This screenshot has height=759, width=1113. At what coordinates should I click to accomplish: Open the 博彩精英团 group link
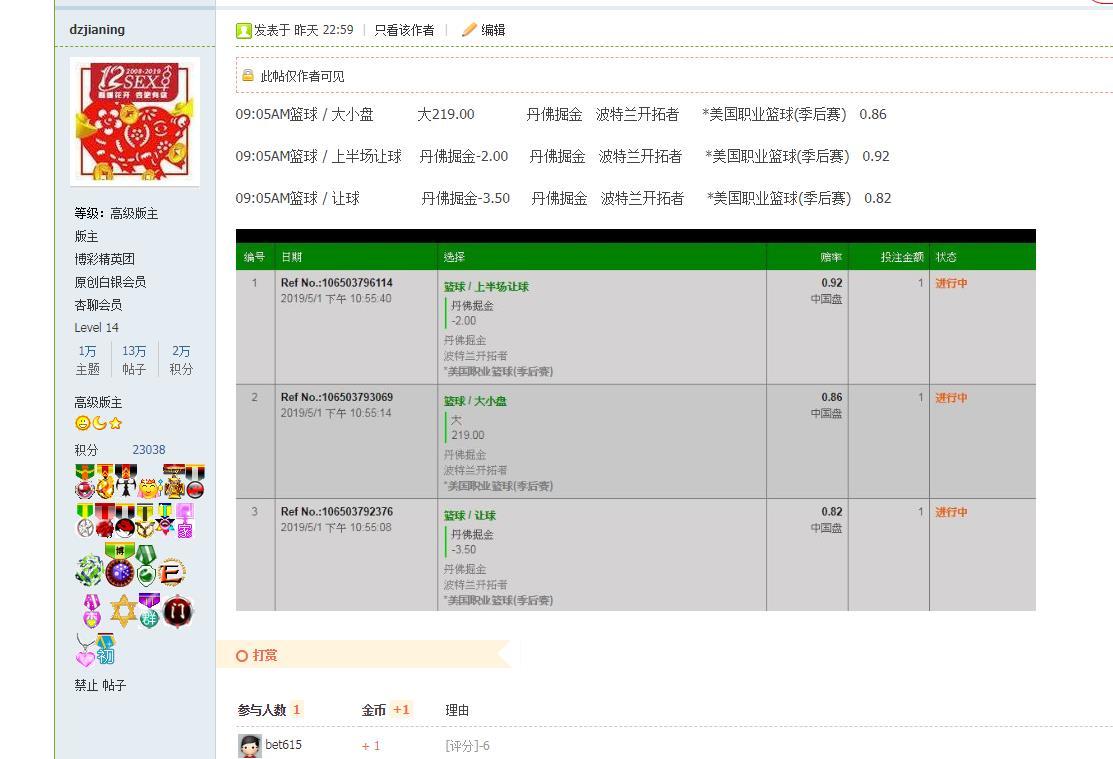(x=104, y=259)
